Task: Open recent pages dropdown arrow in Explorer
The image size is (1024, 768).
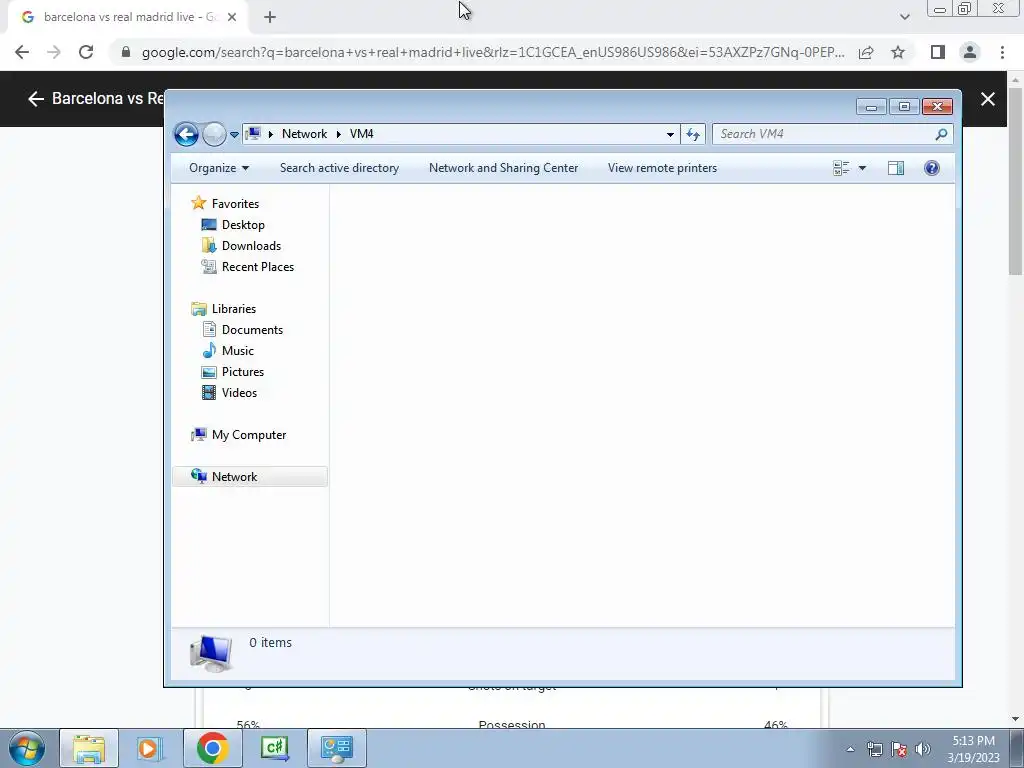Action: [x=234, y=135]
